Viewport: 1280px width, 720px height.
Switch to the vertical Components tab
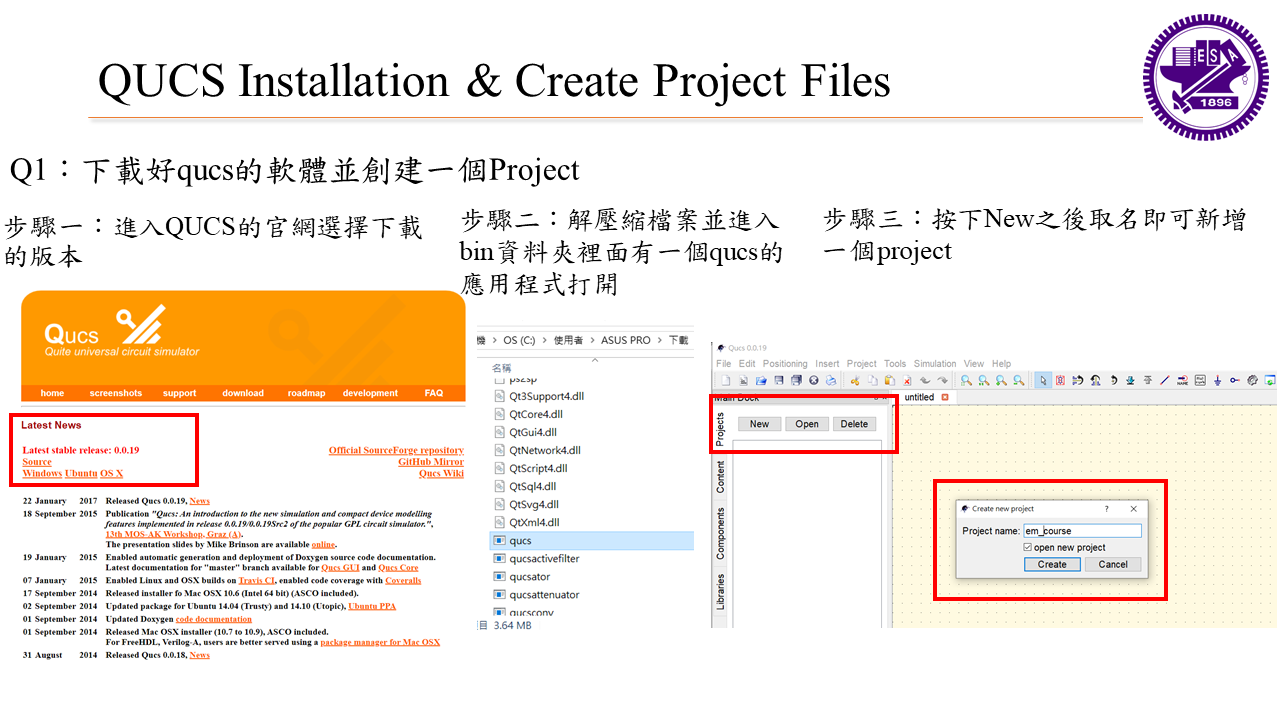point(720,533)
